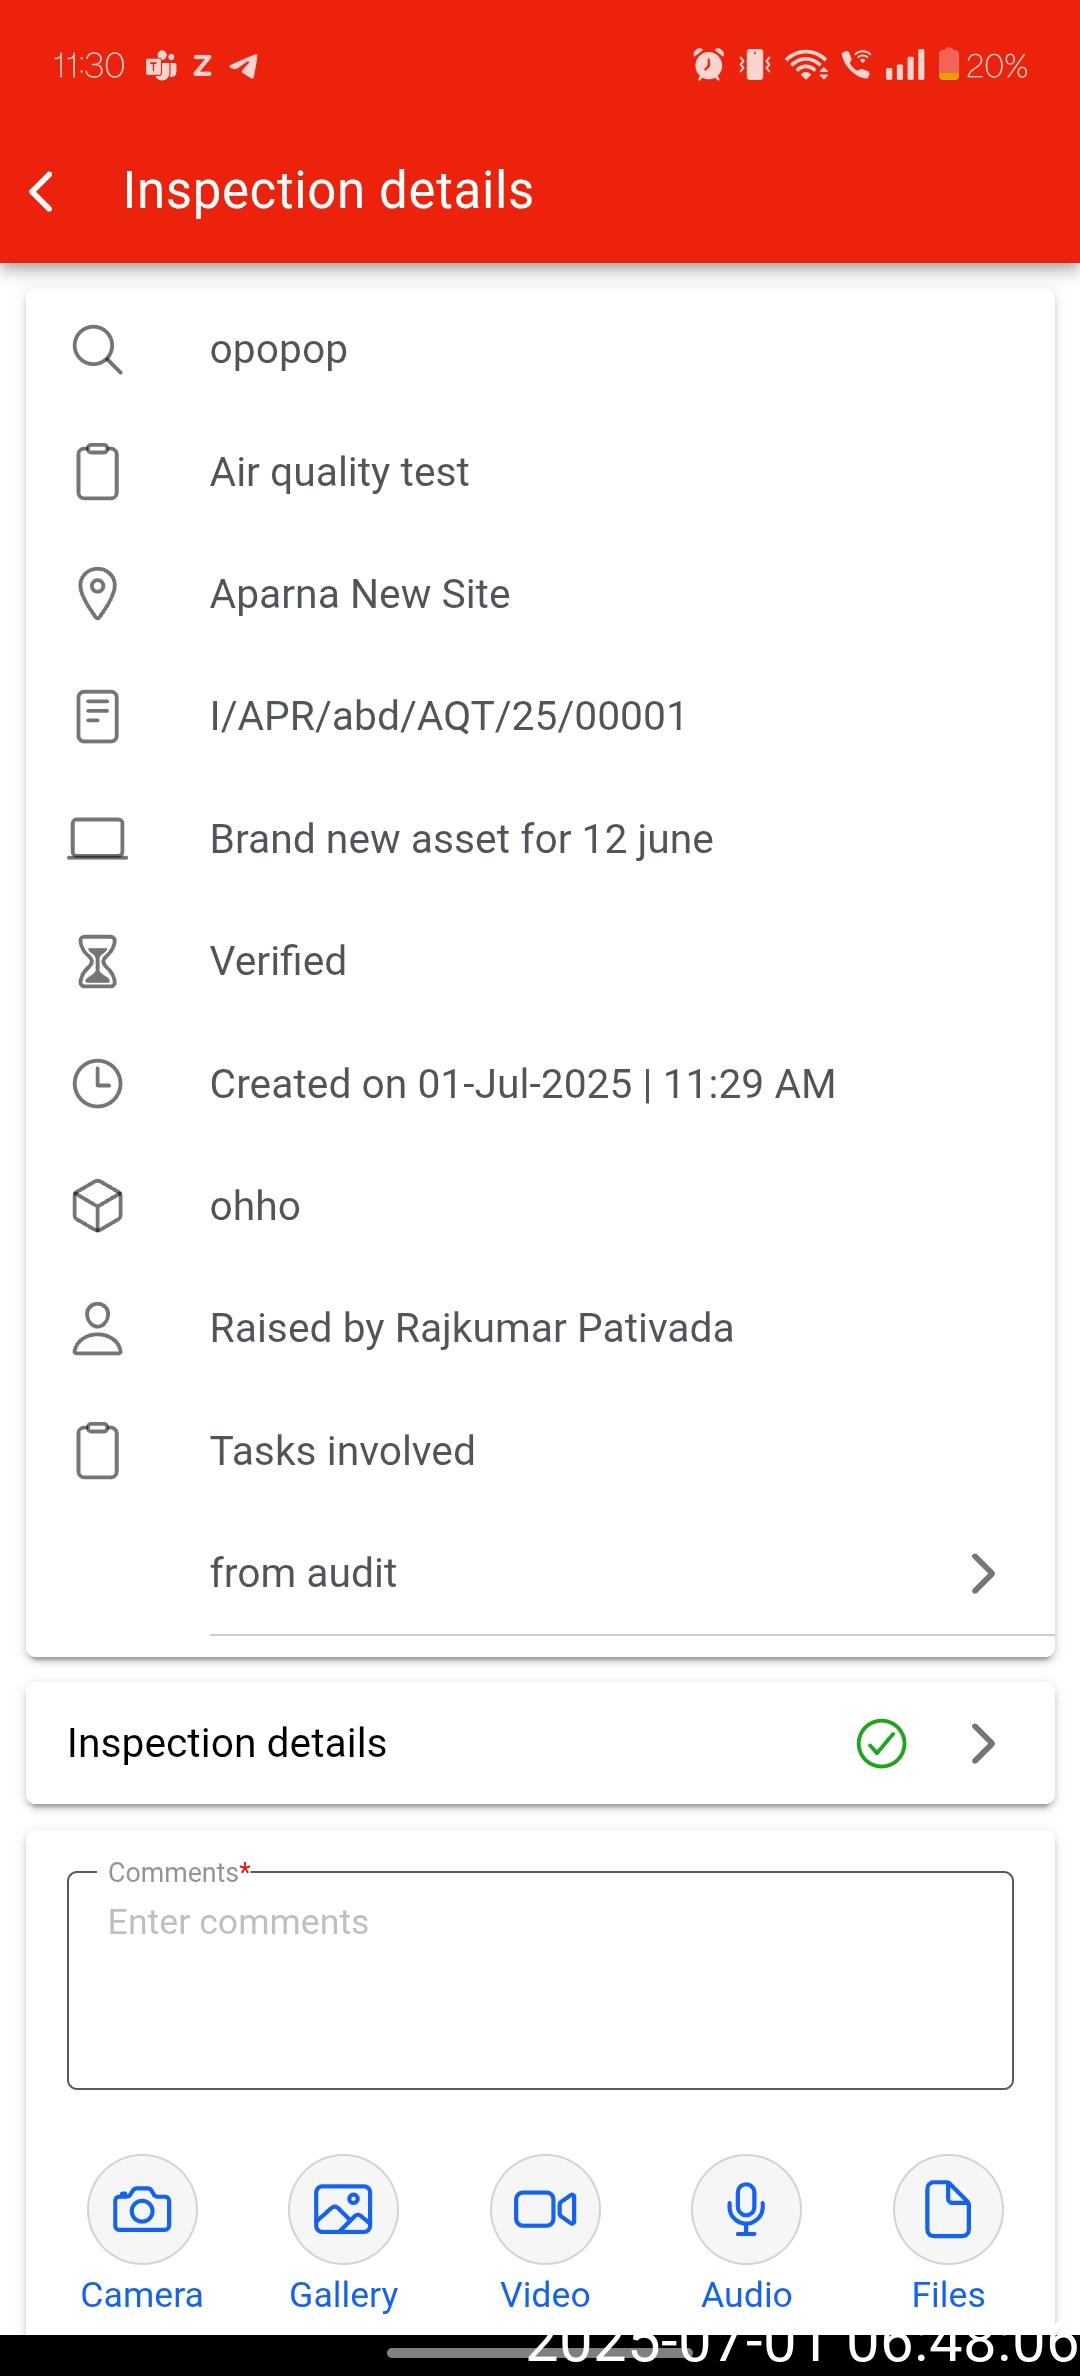Tap the back arrow in header
The height and width of the screenshot is (2376, 1080).
pyautogui.click(x=42, y=191)
